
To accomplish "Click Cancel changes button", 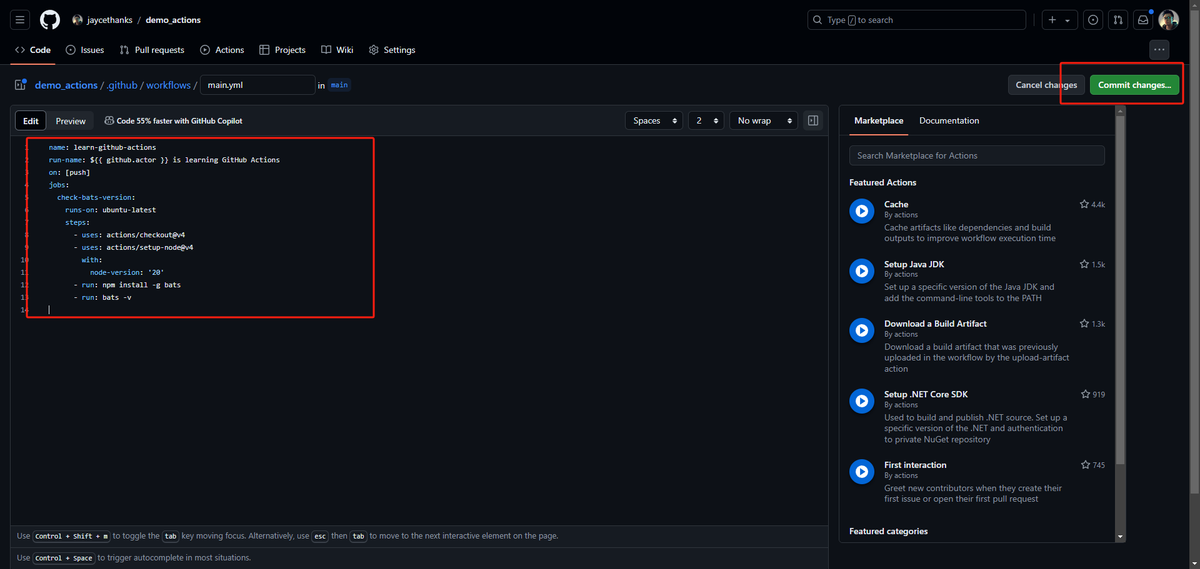I will [x=1046, y=85].
